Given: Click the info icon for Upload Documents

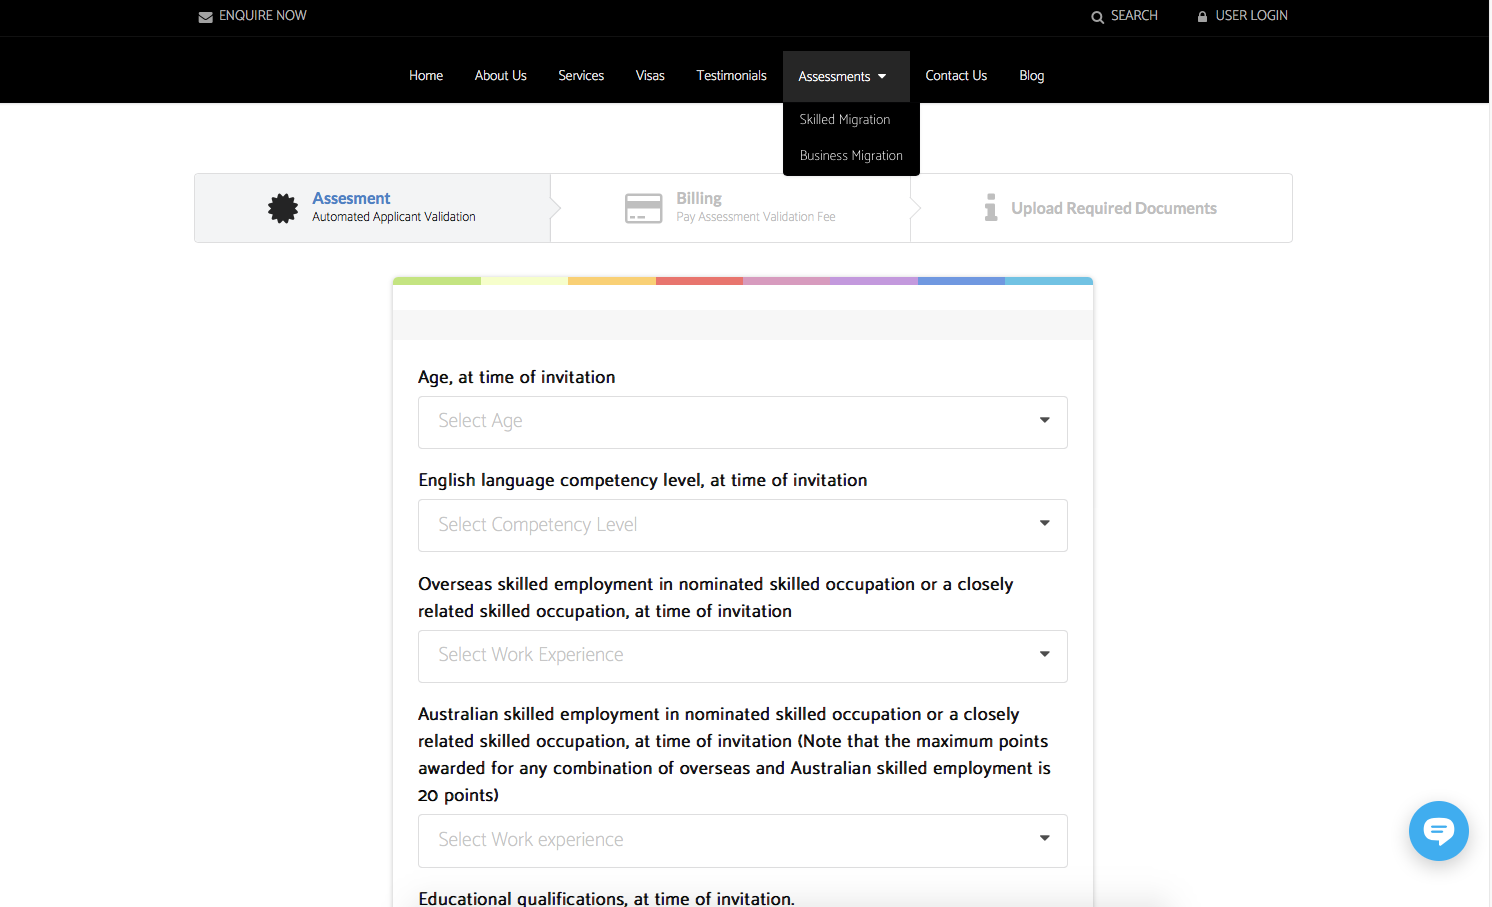Looking at the screenshot, I should coord(991,207).
